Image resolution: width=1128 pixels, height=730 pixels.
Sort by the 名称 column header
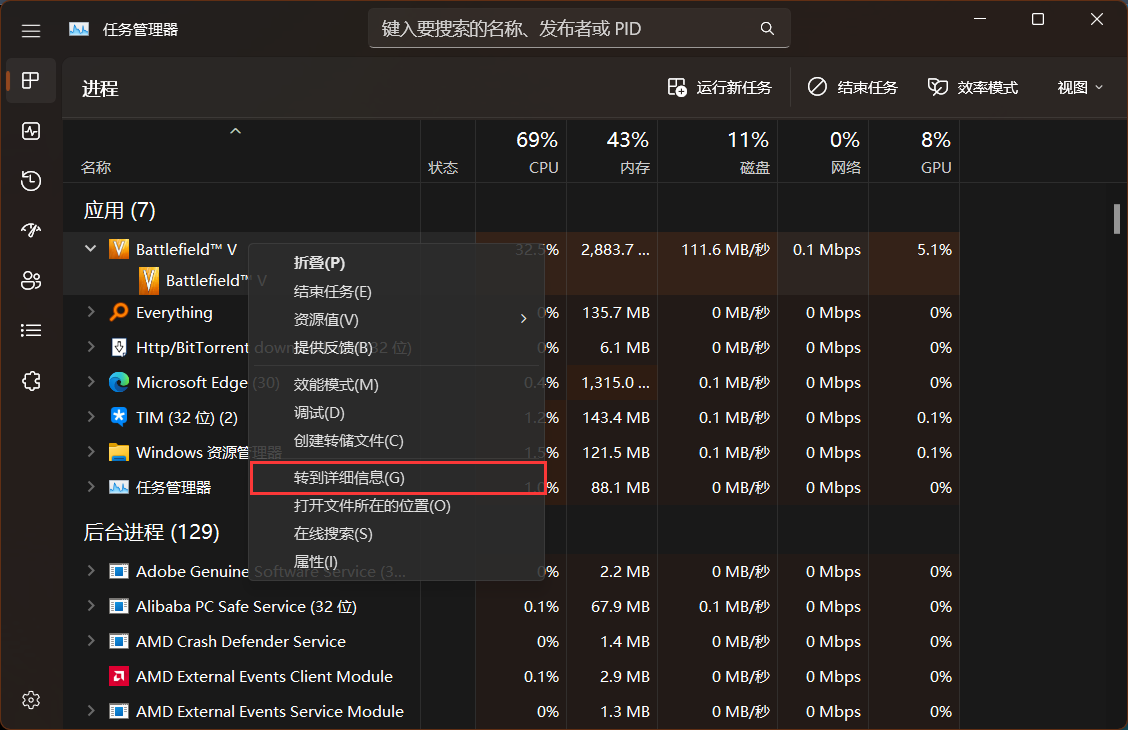point(242,151)
